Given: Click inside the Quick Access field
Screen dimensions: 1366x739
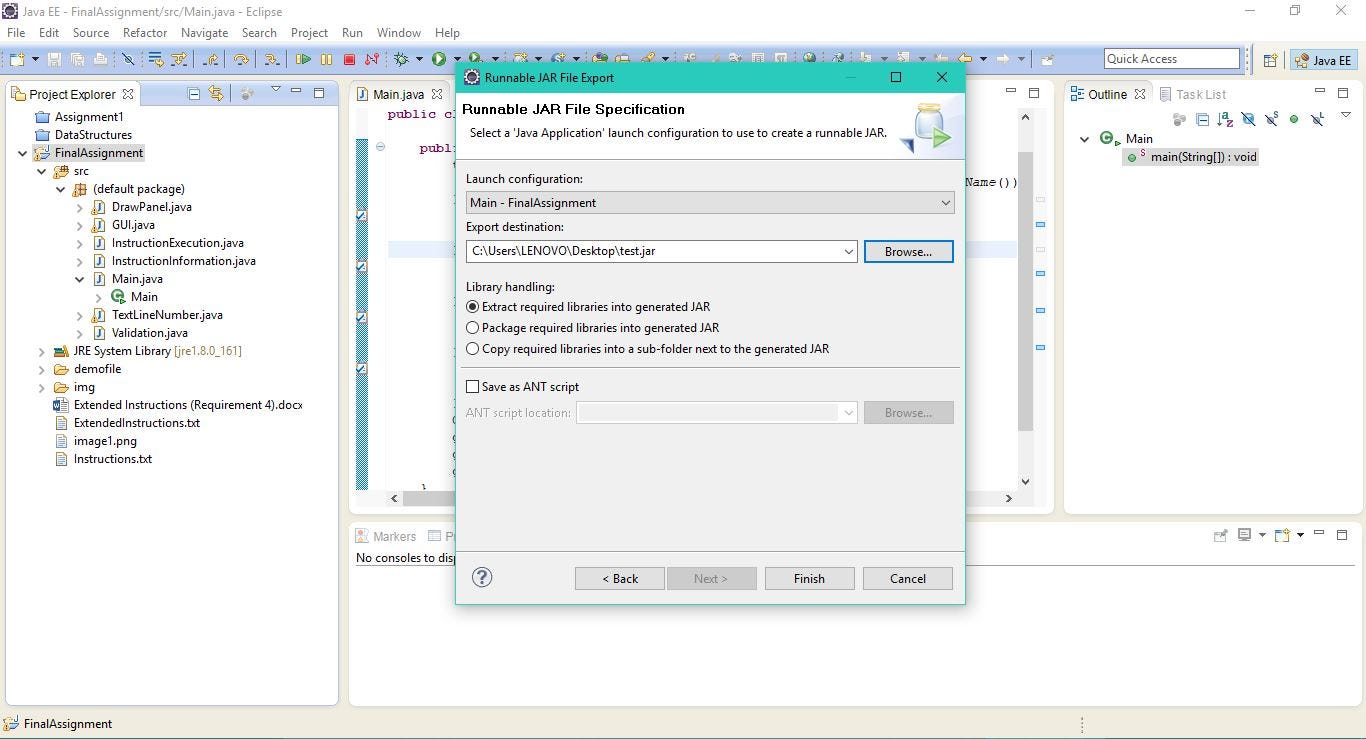Looking at the screenshot, I should click(1170, 58).
